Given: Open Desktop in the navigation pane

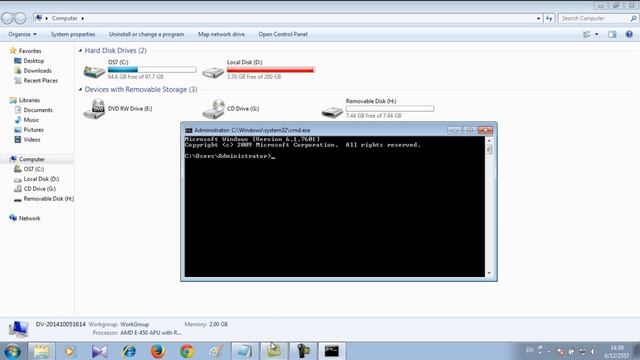Looking at the screenshot, I should coord(33,61).
